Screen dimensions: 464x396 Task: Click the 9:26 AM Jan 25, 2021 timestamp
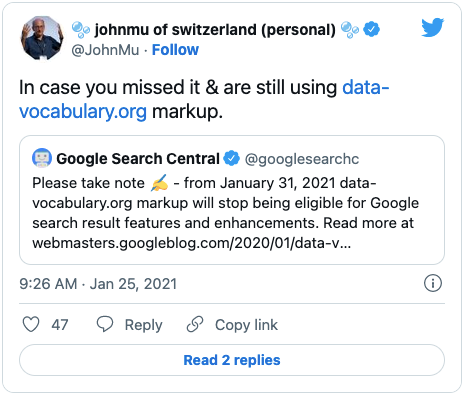98,284
